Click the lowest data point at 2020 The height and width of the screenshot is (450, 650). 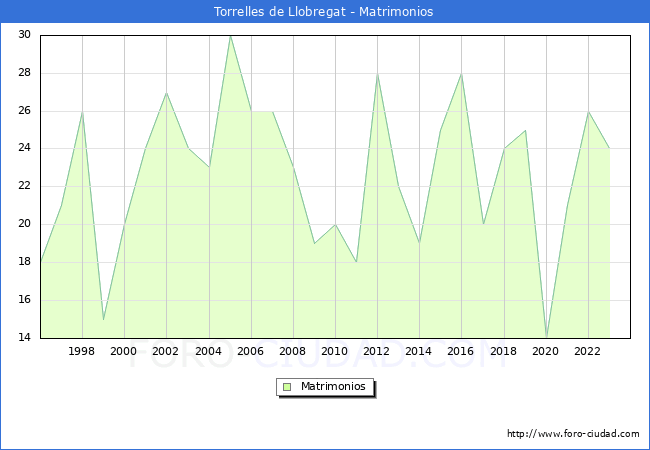tap(546, 336)
